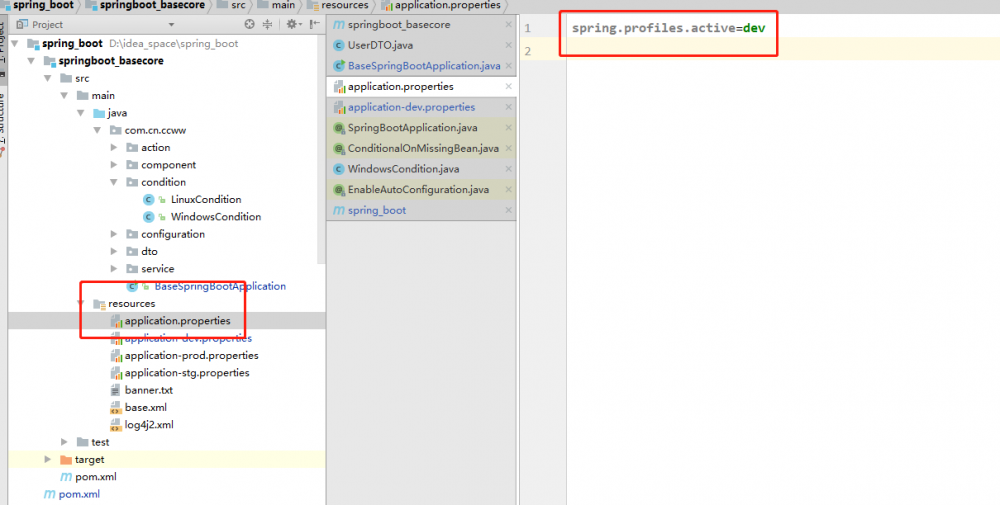Select the application.properties editor tab

(x=422, y=87)
